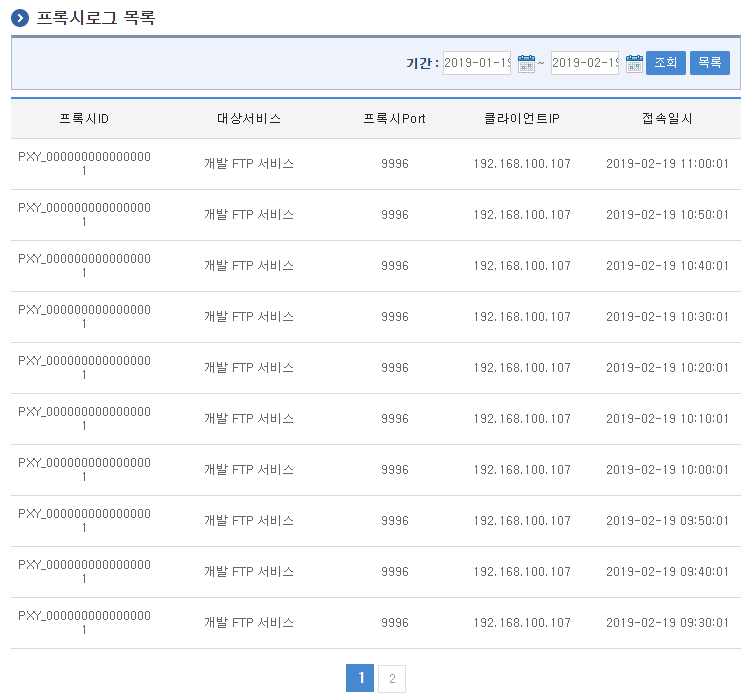Click the 프록시ID column header
750x700 pixels.
(84, 119)
